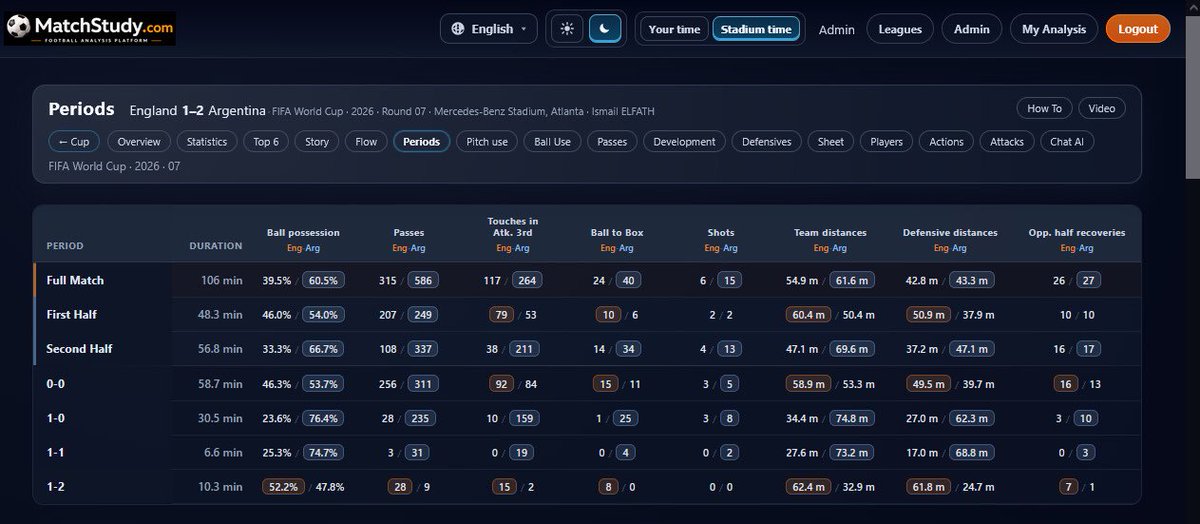The image size is (1200, 524).
Task: Click the 586 Full Match passes value
Action: (422, 281)
